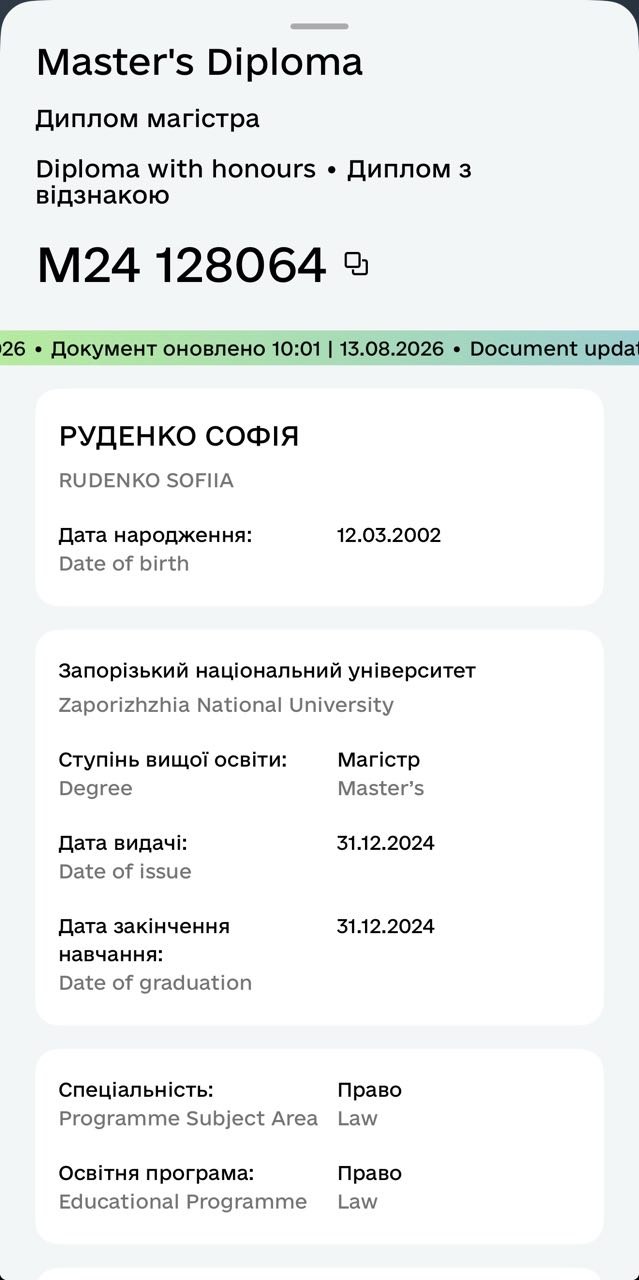Viewport: 639px width, 1280px height.
Task: Tap the Дата народження label
Action: click(156, 535)
